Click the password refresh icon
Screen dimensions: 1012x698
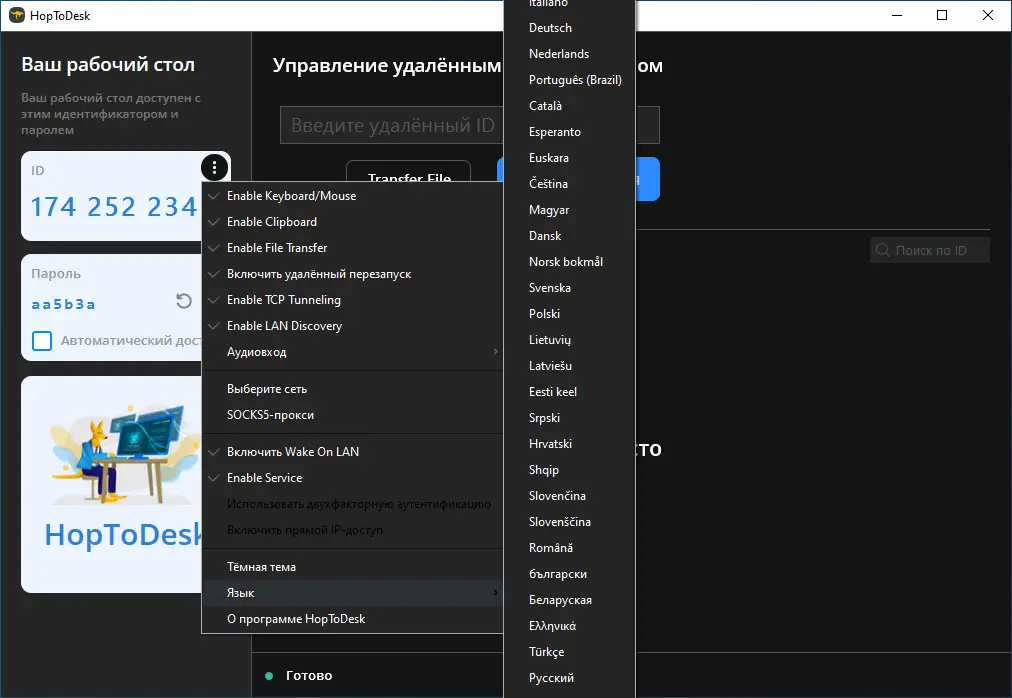(182, 303)
